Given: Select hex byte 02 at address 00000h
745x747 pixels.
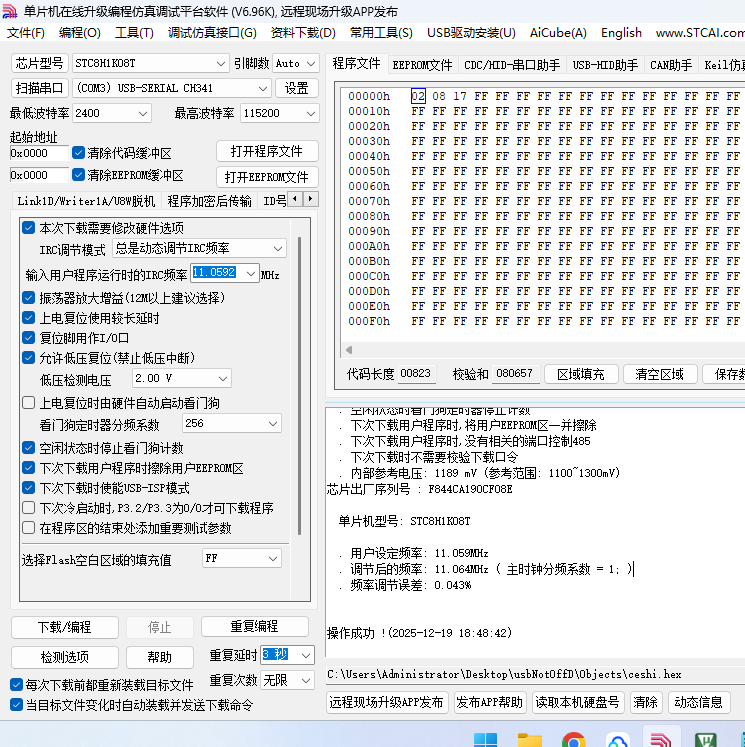Looking at the screenshot, I should (418, 96).
